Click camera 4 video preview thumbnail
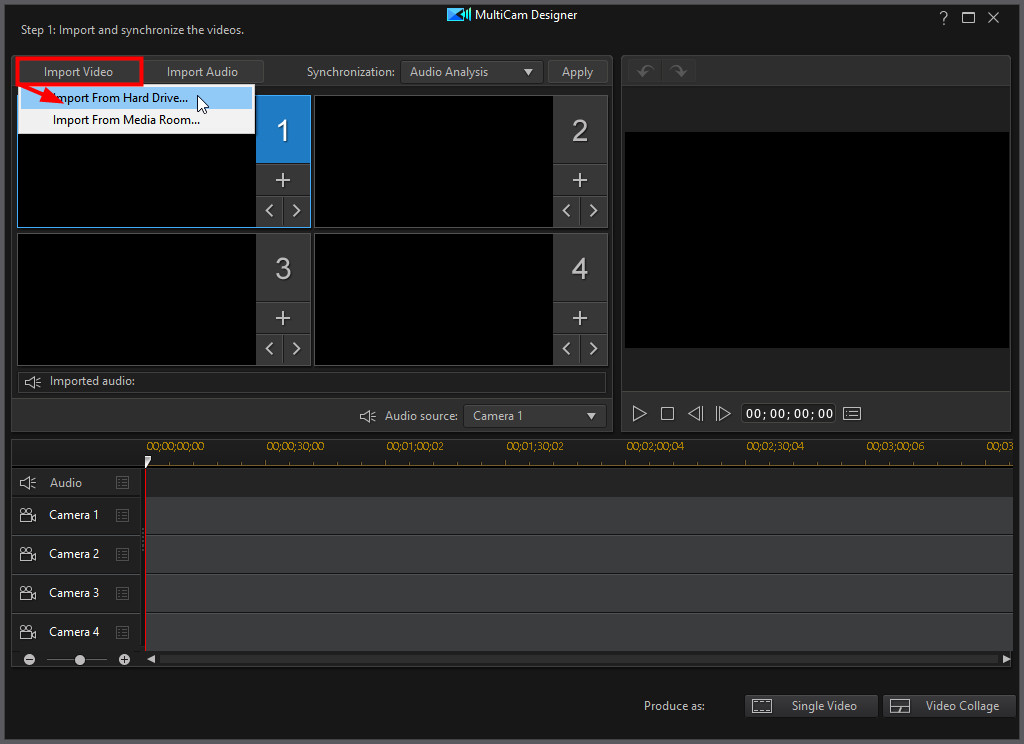1024x744 pixels. (x=434, y=300)
